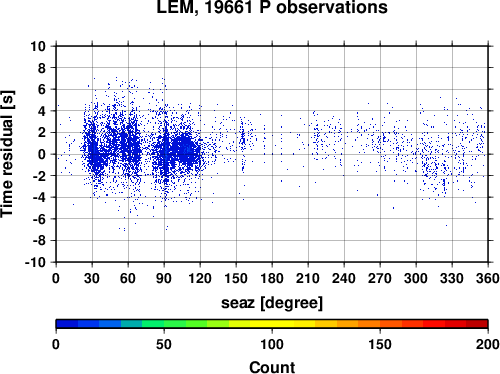Image resolution: width=500 pixels, height=374 pixels.
Task: Click the colorbar tick label 200
Action: coord(488,344)
